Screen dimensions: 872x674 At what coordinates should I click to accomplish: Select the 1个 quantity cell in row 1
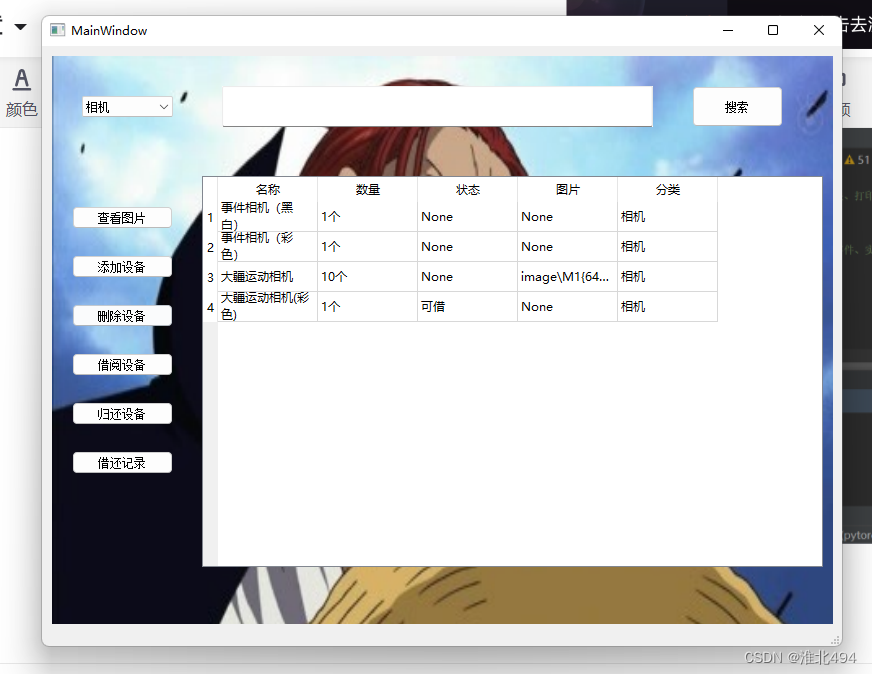pos(368,217)
